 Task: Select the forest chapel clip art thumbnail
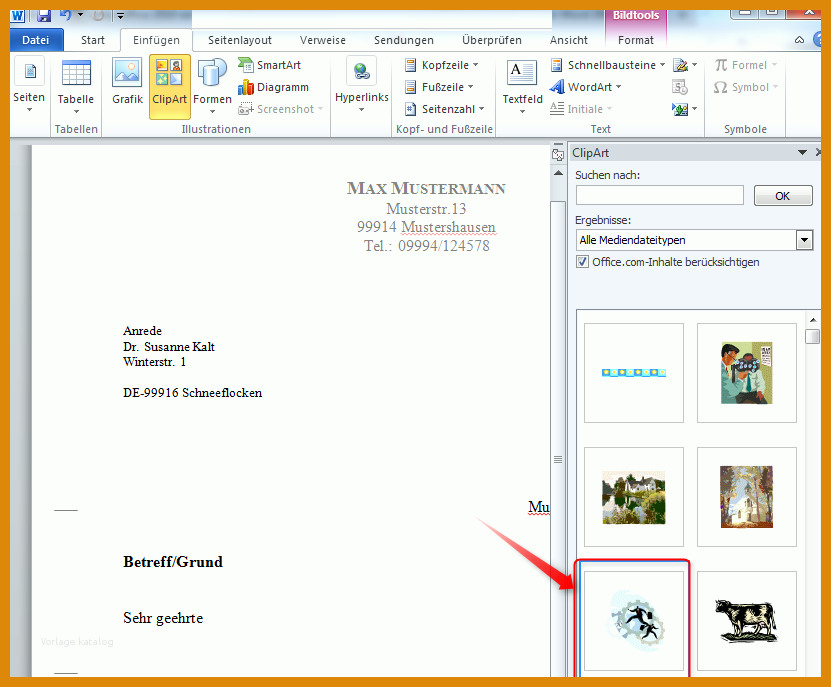(747, 497)
